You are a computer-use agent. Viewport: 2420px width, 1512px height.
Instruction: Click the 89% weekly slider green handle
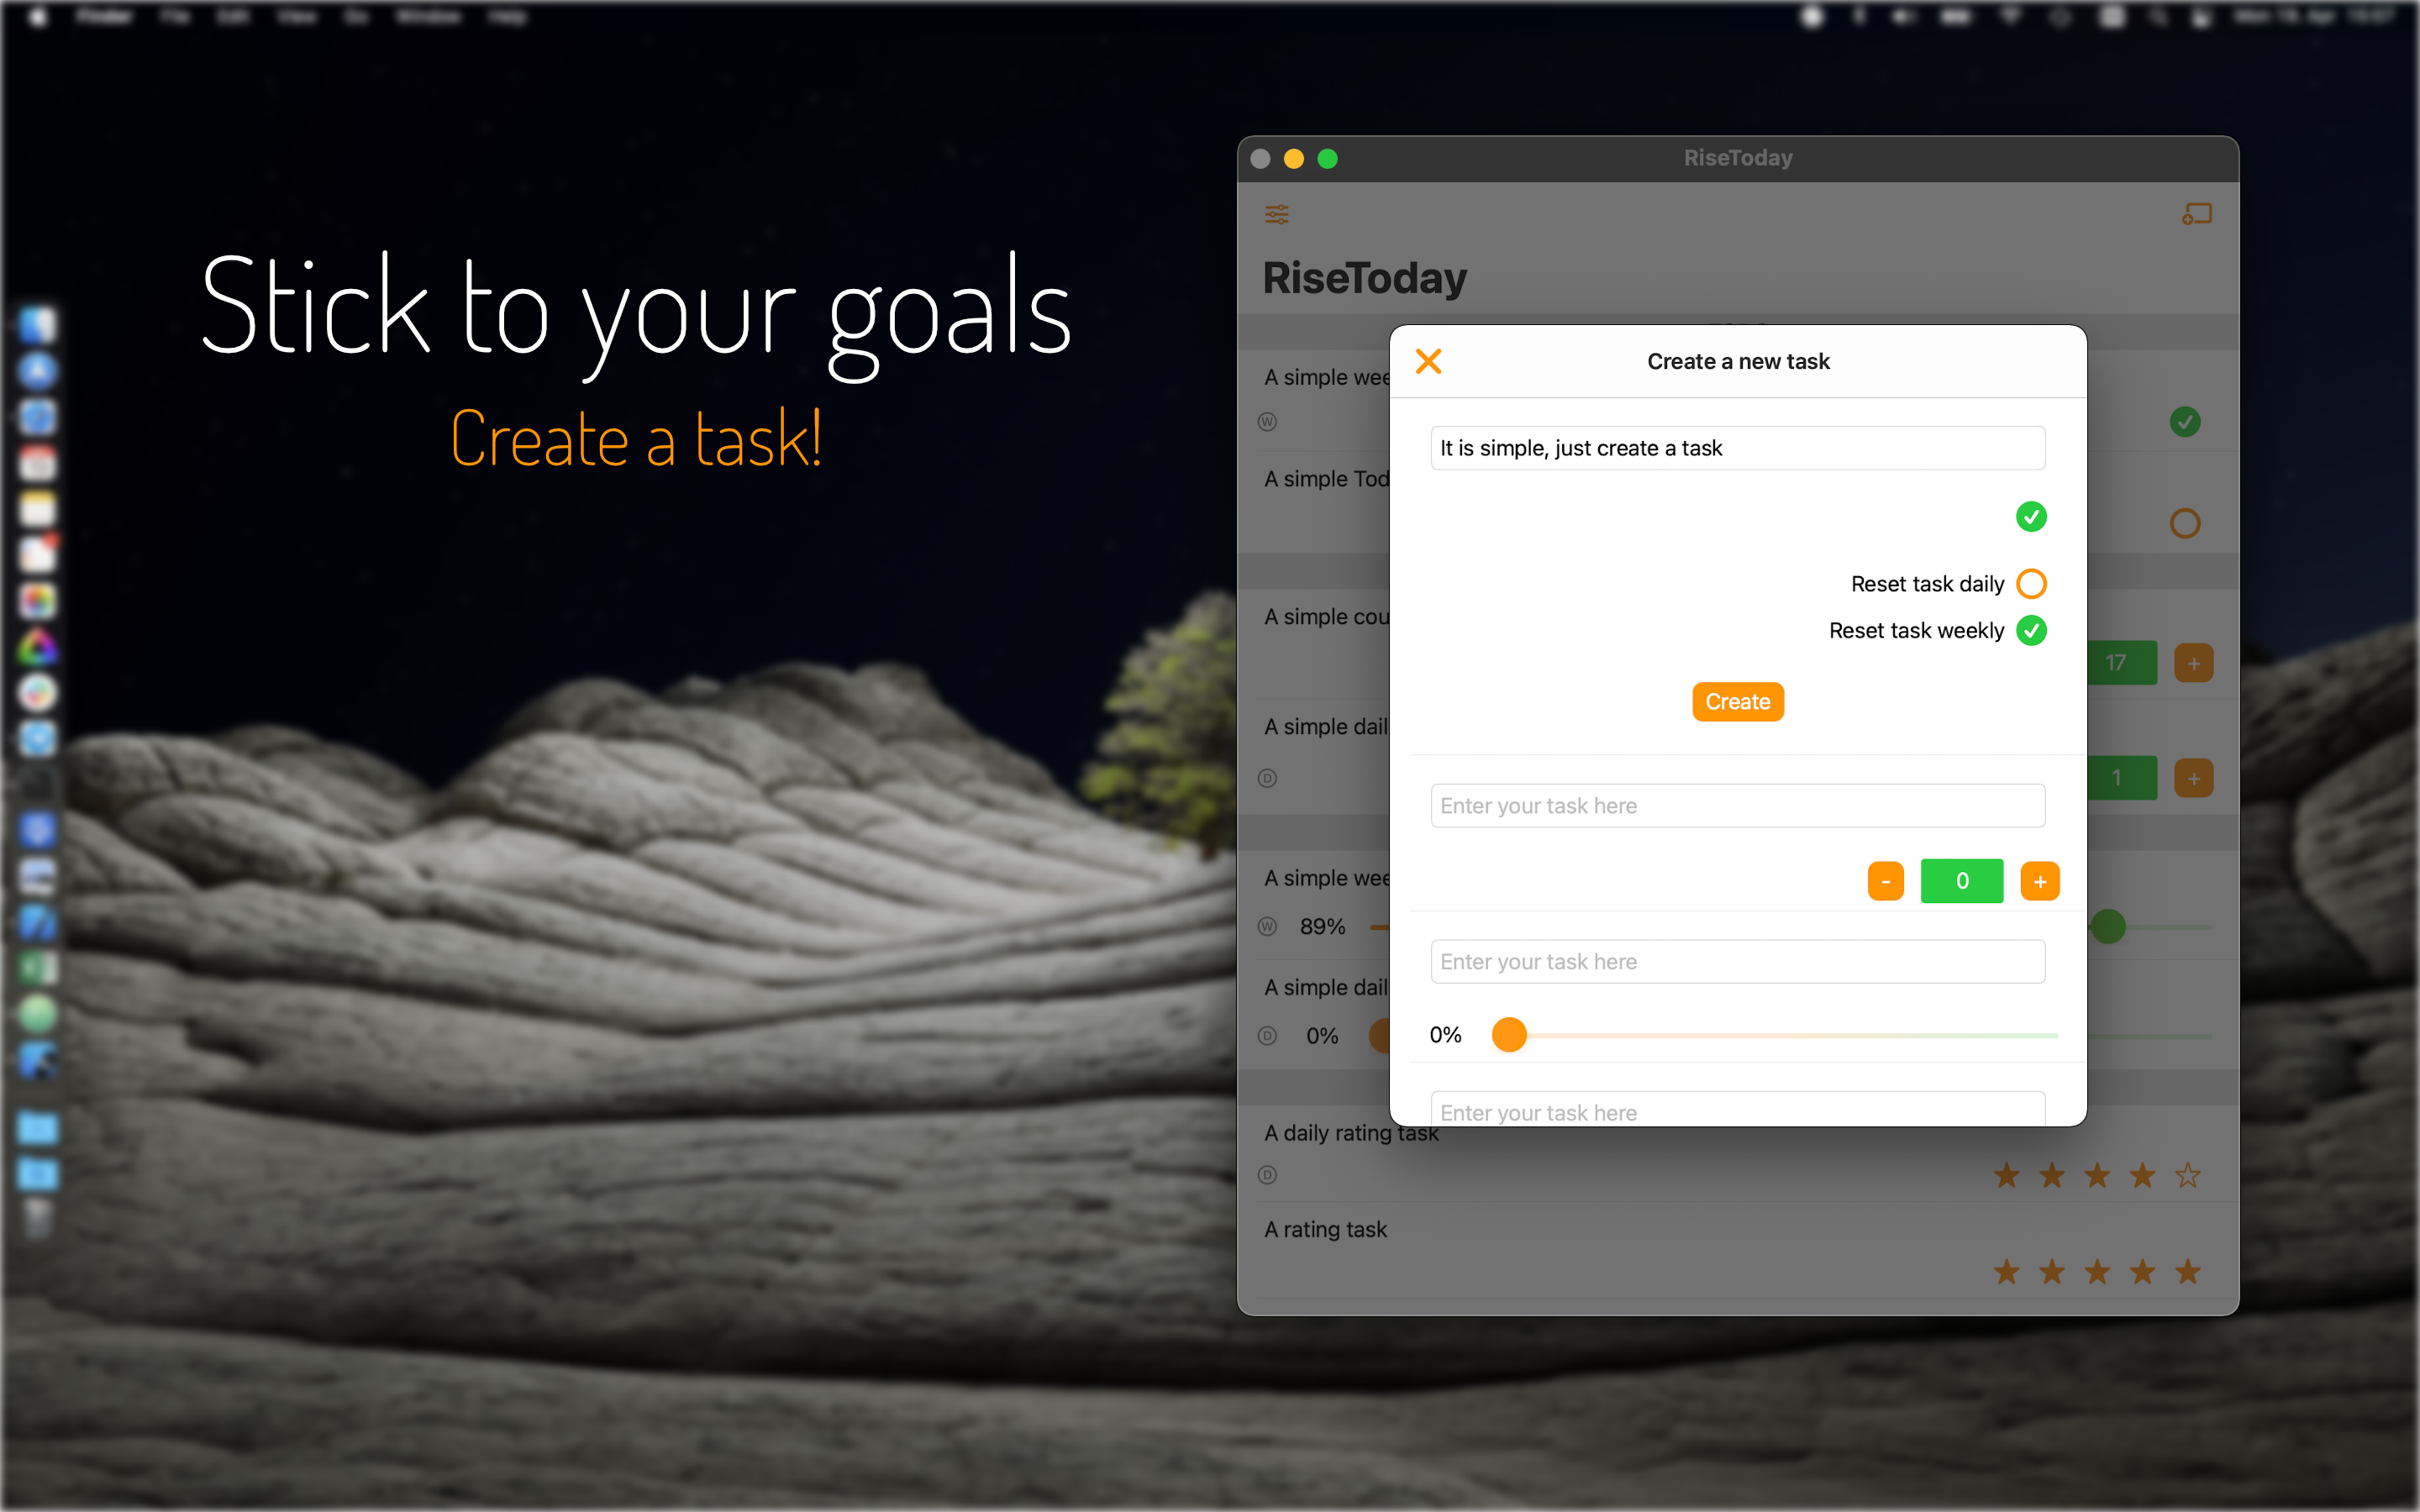click(2108, 927)
